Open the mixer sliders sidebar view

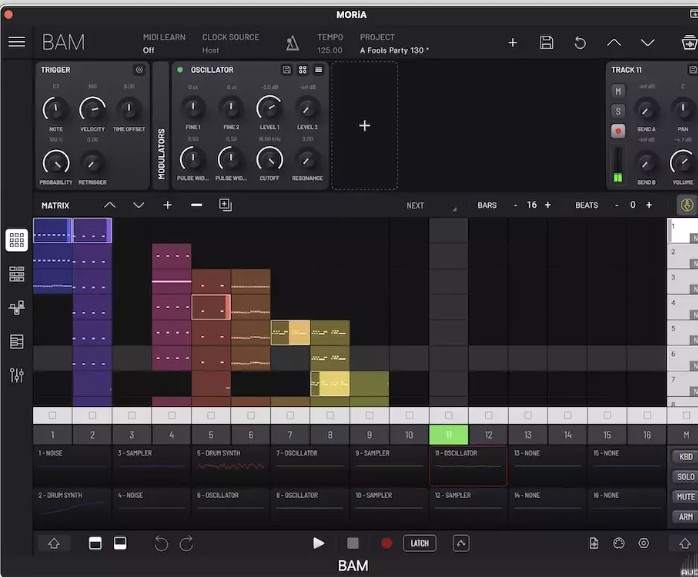point(16,375)
